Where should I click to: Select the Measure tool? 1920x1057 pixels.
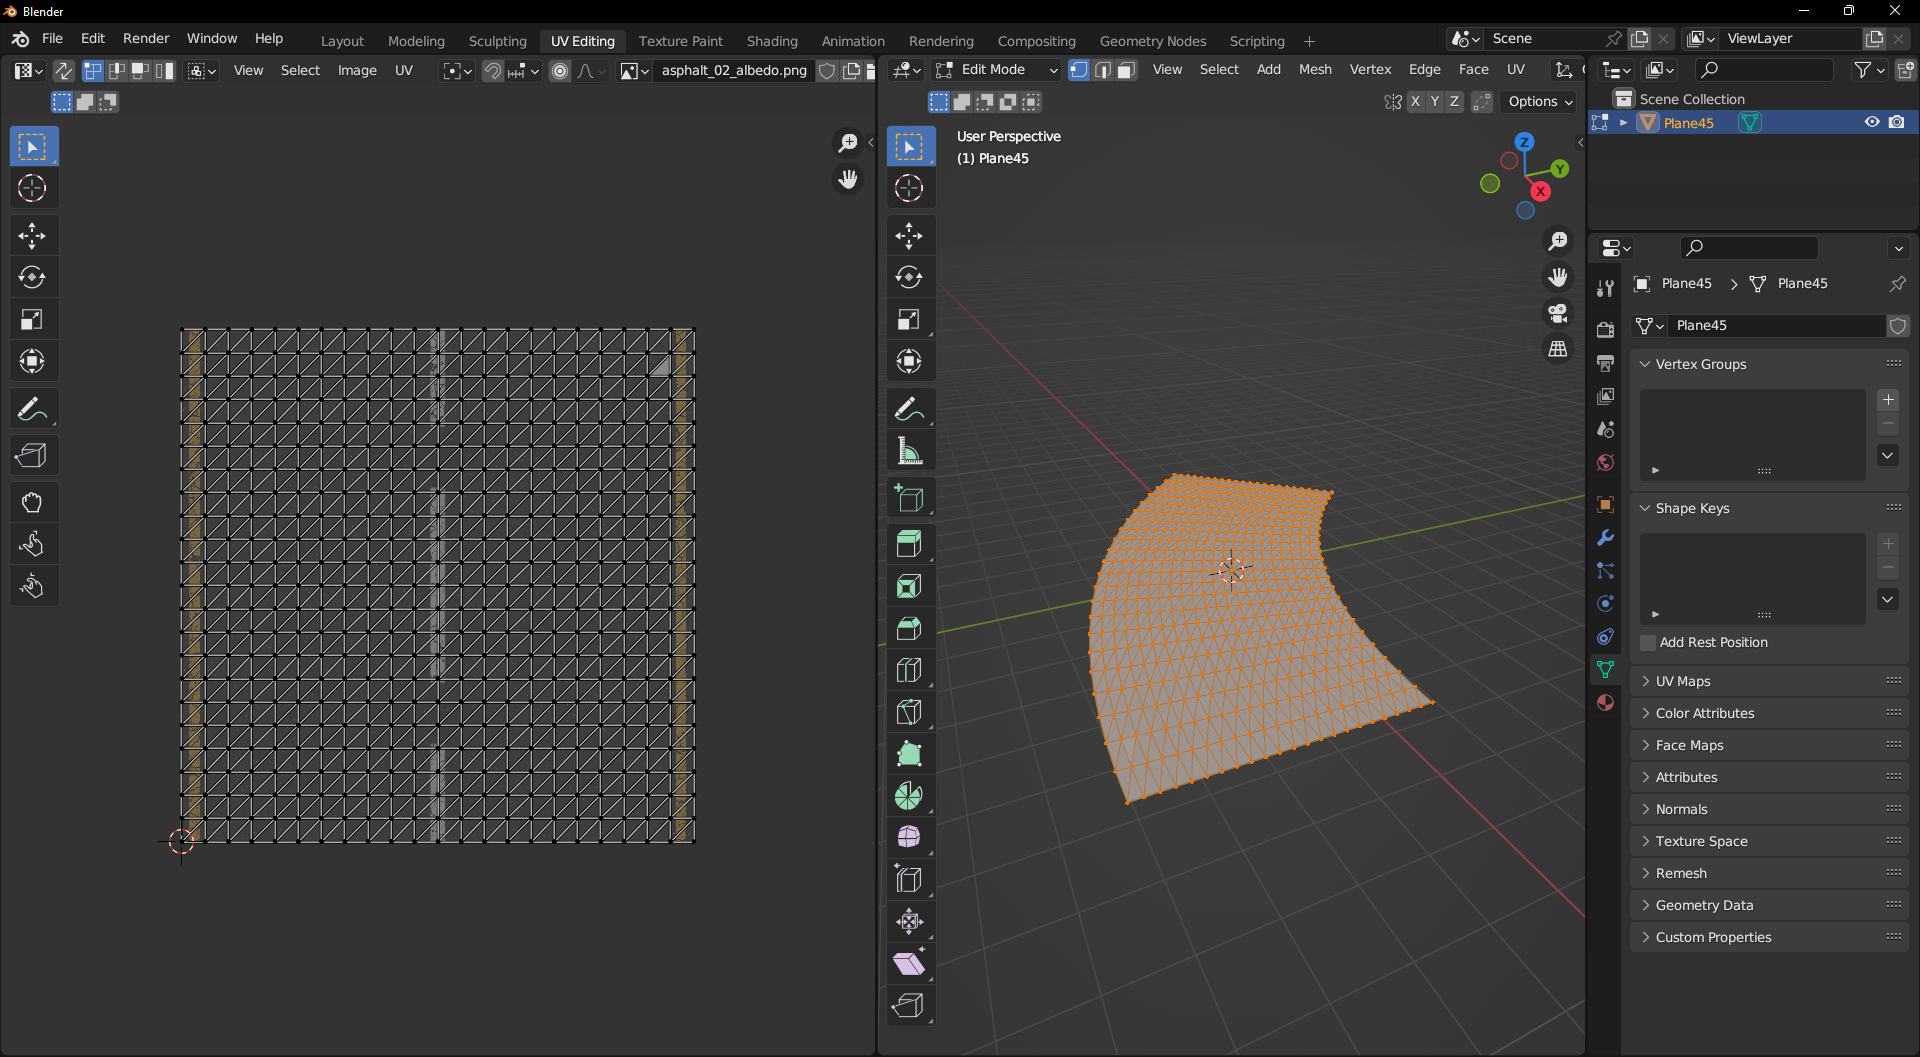(x=911, y=449)
